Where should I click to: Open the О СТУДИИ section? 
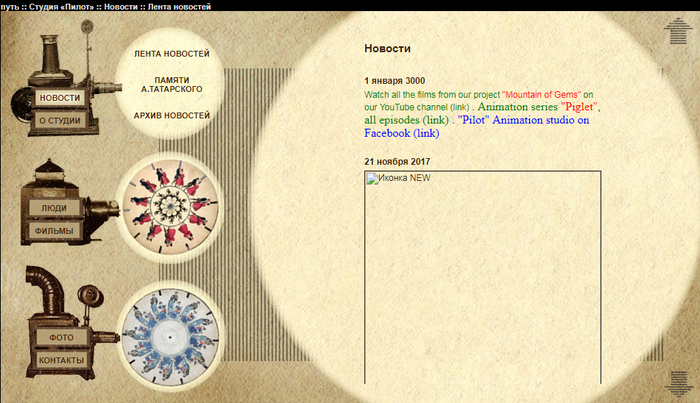click(60, 120)
